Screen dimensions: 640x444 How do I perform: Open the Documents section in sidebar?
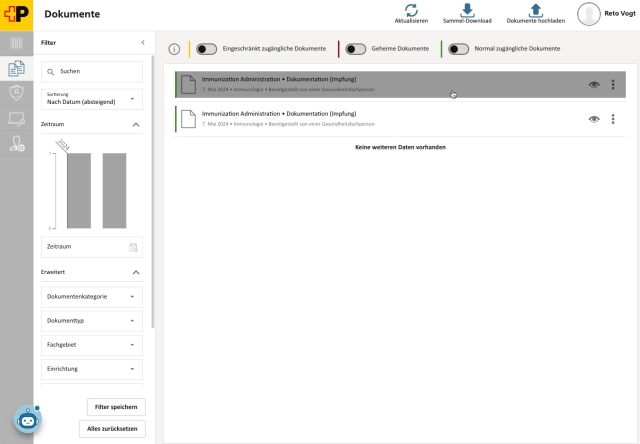point(16,68)
